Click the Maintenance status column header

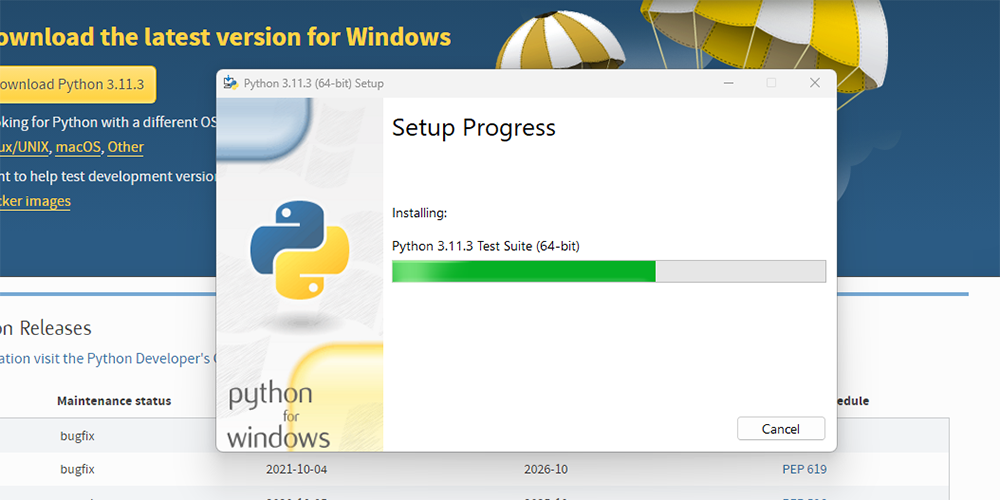tap(114, 401)
